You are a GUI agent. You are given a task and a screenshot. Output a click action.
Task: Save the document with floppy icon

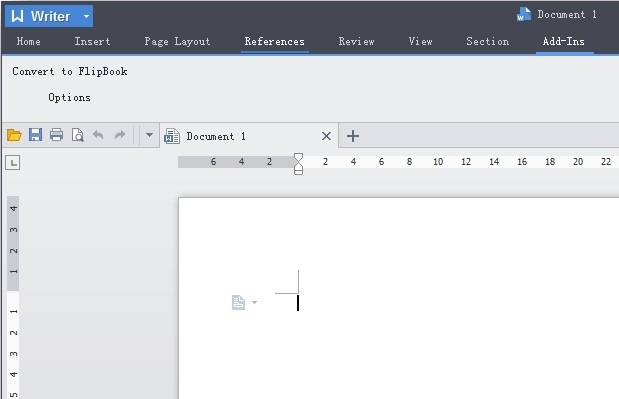[36, 135]
